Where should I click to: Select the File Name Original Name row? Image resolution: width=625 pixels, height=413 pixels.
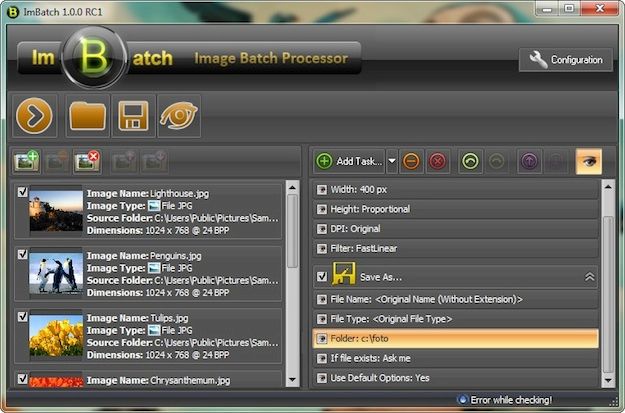pos(456,299)
